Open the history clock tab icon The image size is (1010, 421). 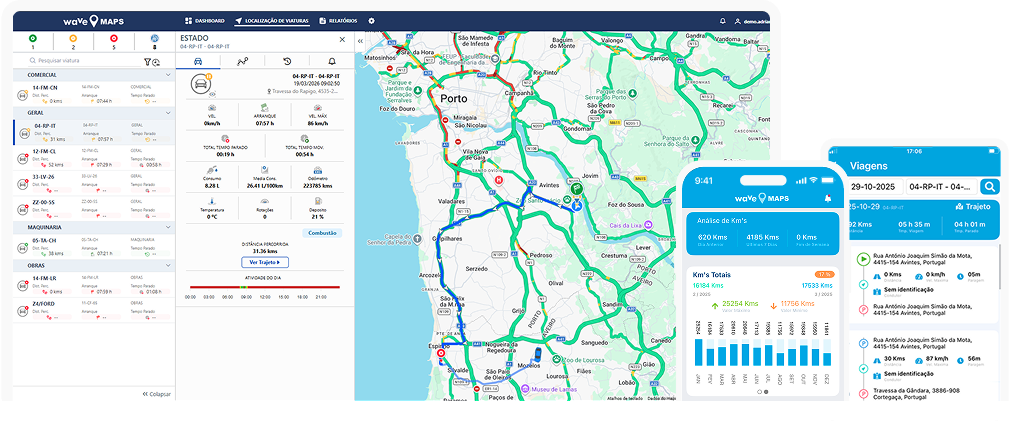coord(288,61)
